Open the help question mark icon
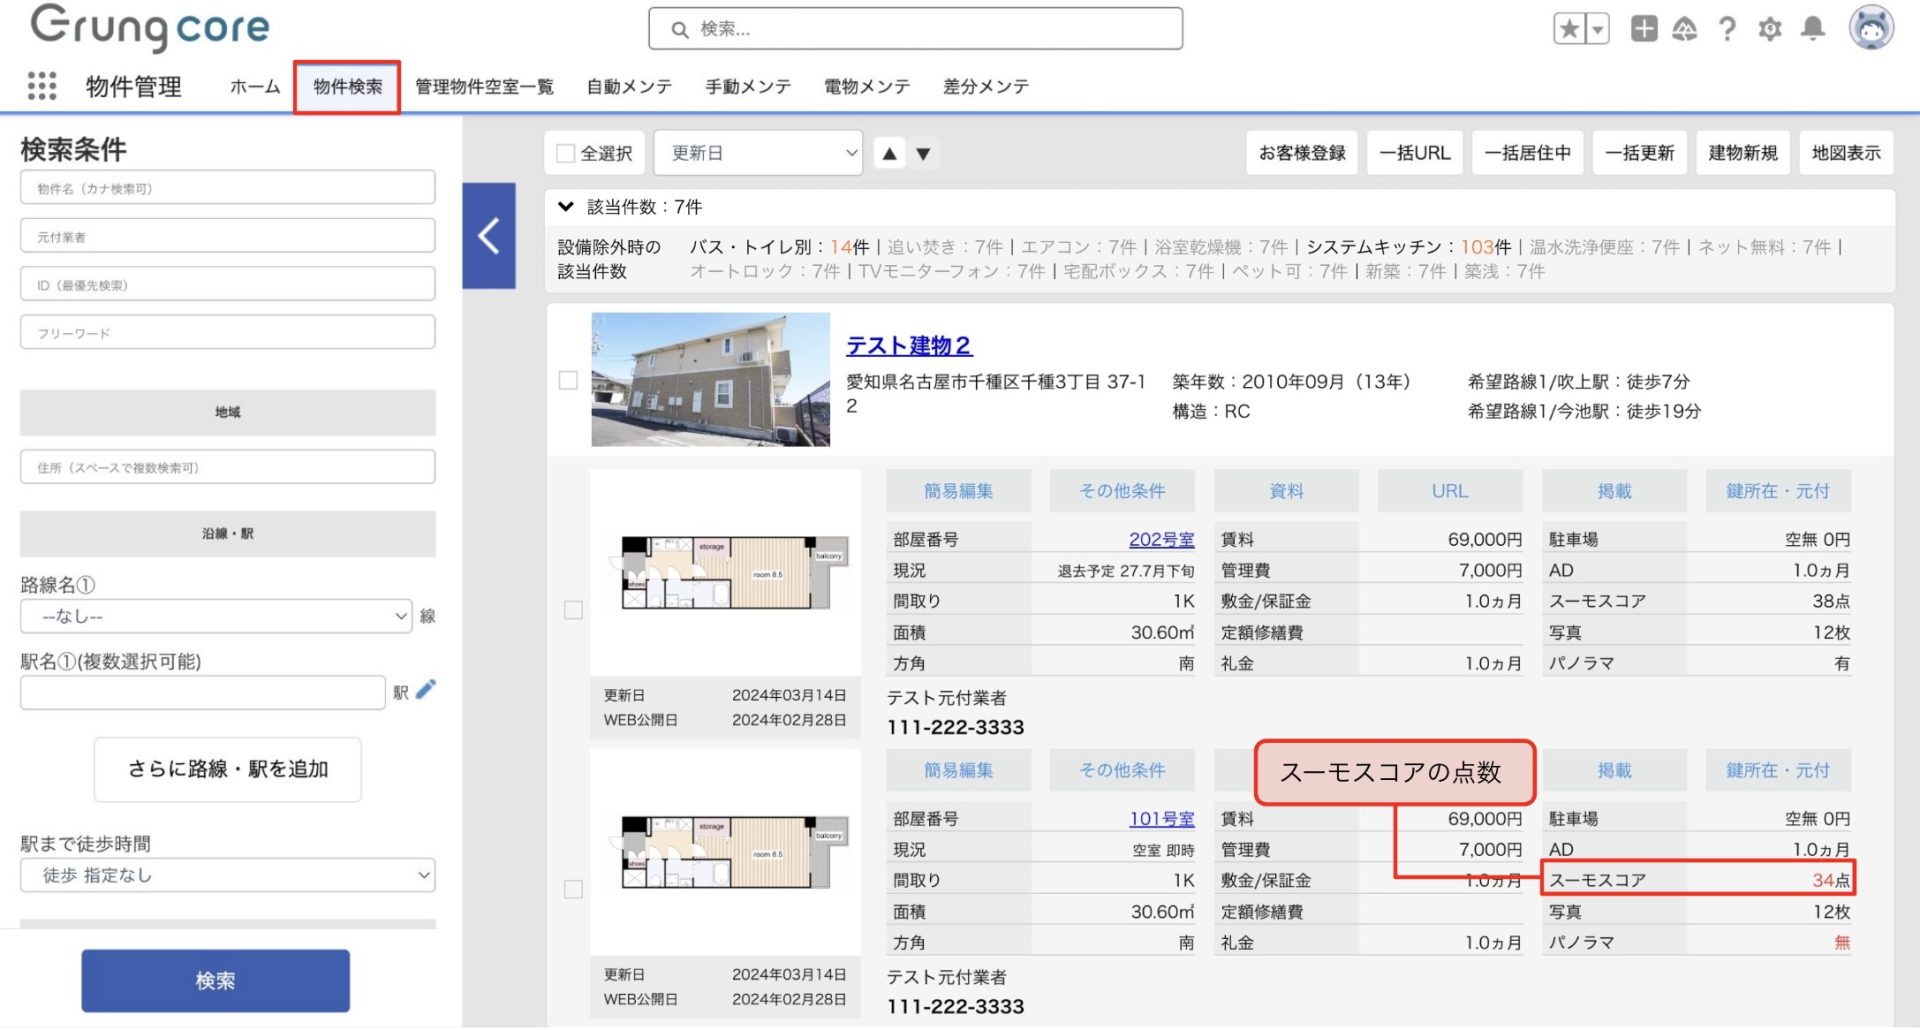This screenshot has height=1030, width=1920. (x=1727, y=29)
